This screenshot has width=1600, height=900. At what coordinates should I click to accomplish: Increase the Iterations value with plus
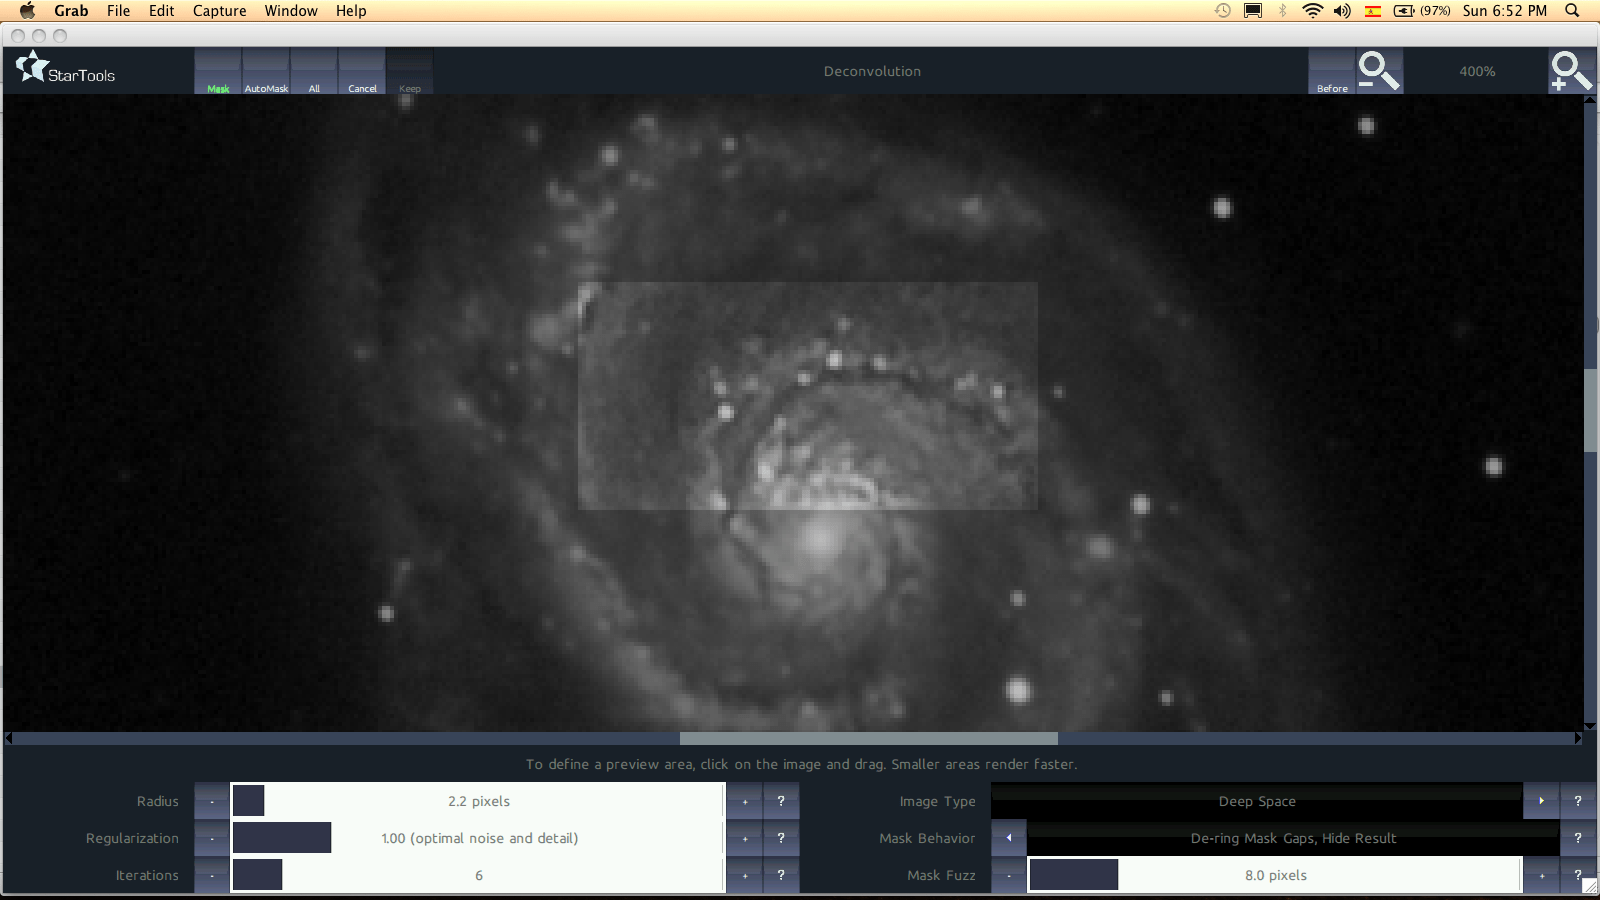[745, 875]
